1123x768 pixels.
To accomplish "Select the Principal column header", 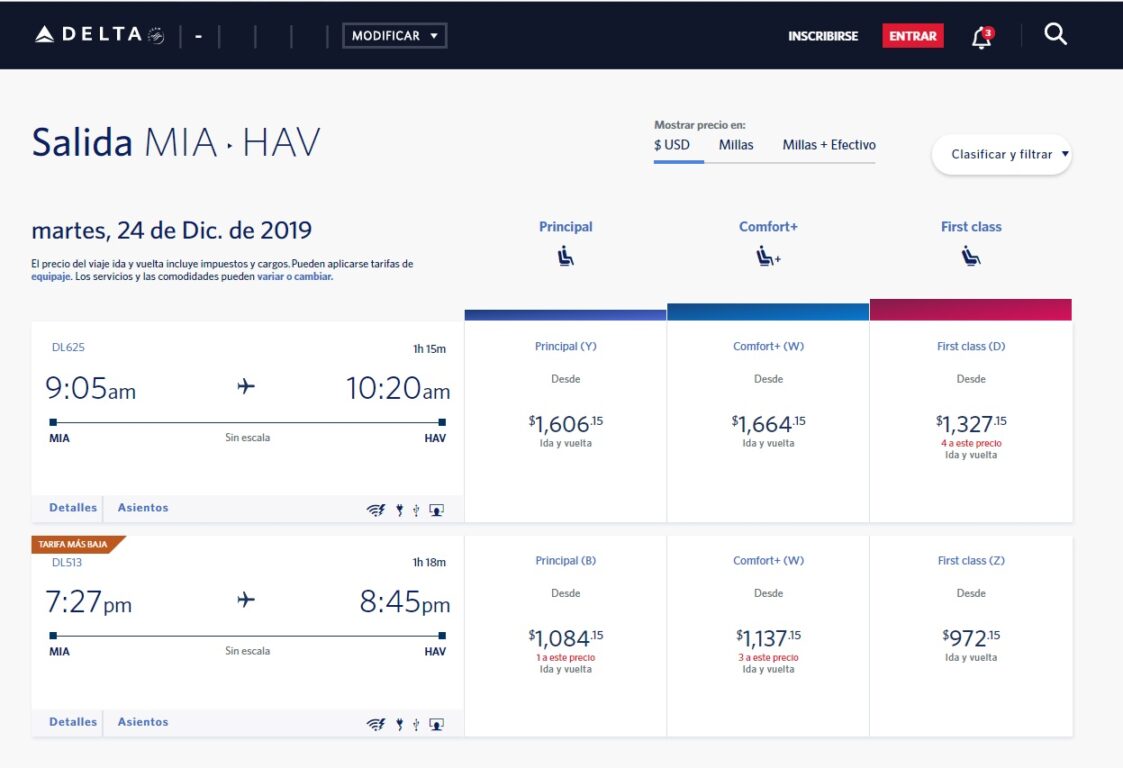I will point(566,226).
